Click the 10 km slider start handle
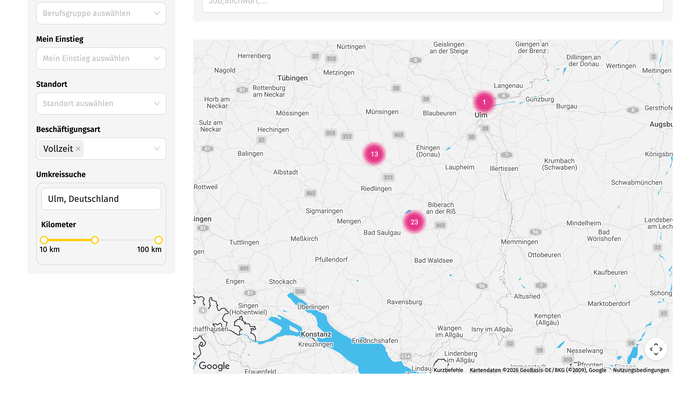 [x=44, y=240]
